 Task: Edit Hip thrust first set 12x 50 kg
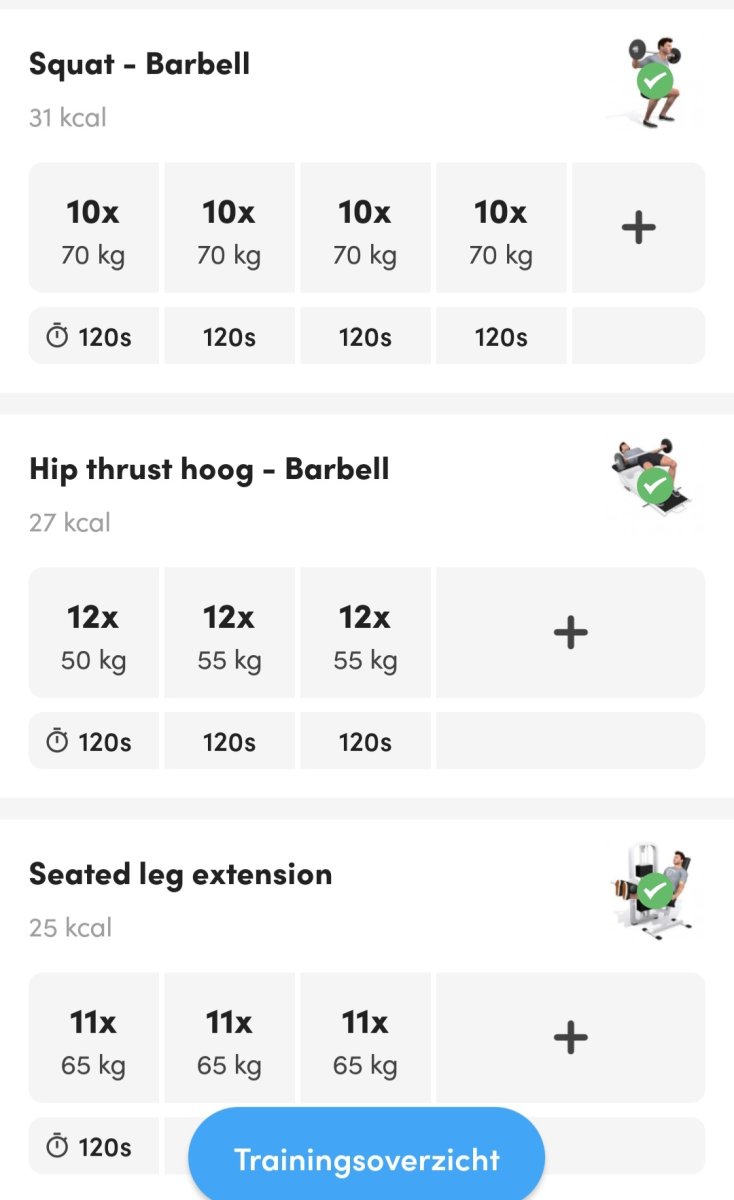click(93, 633)
